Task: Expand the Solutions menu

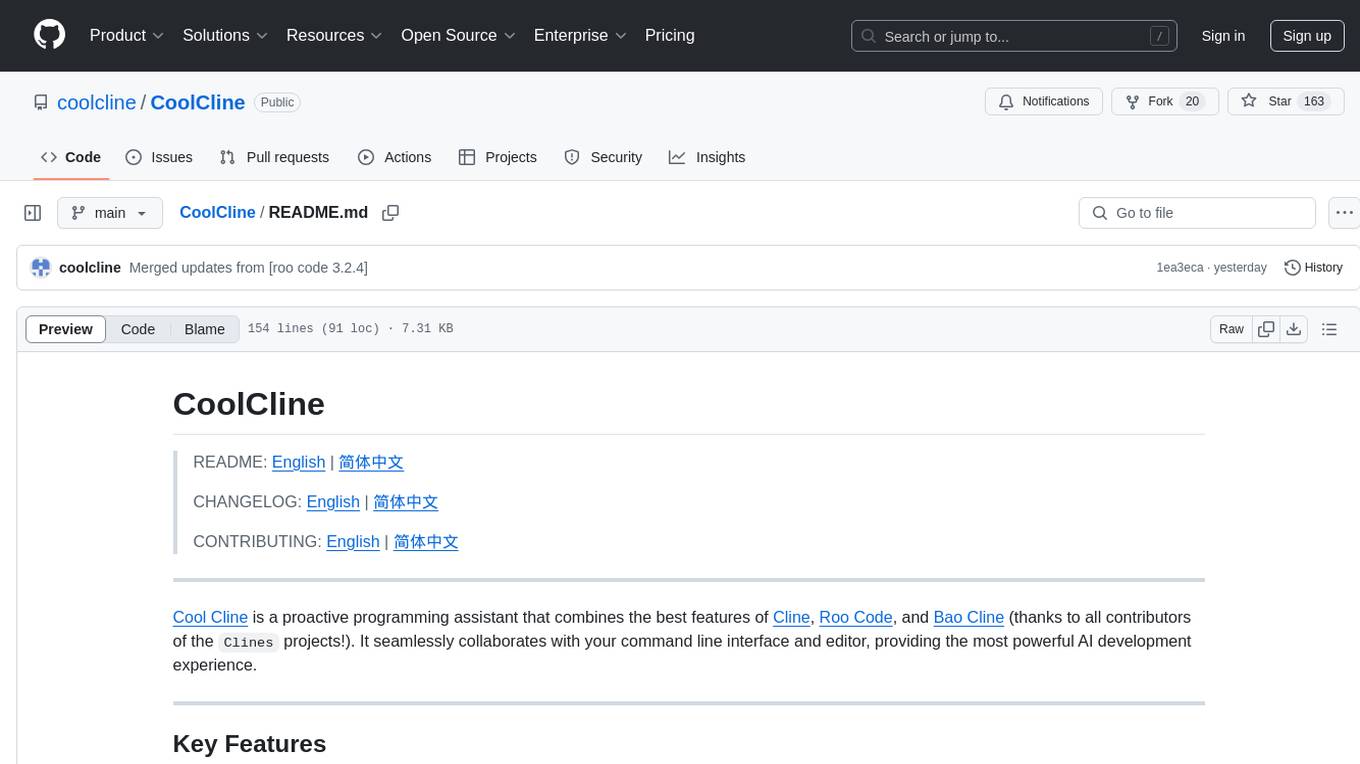Action: pos(225,35)
